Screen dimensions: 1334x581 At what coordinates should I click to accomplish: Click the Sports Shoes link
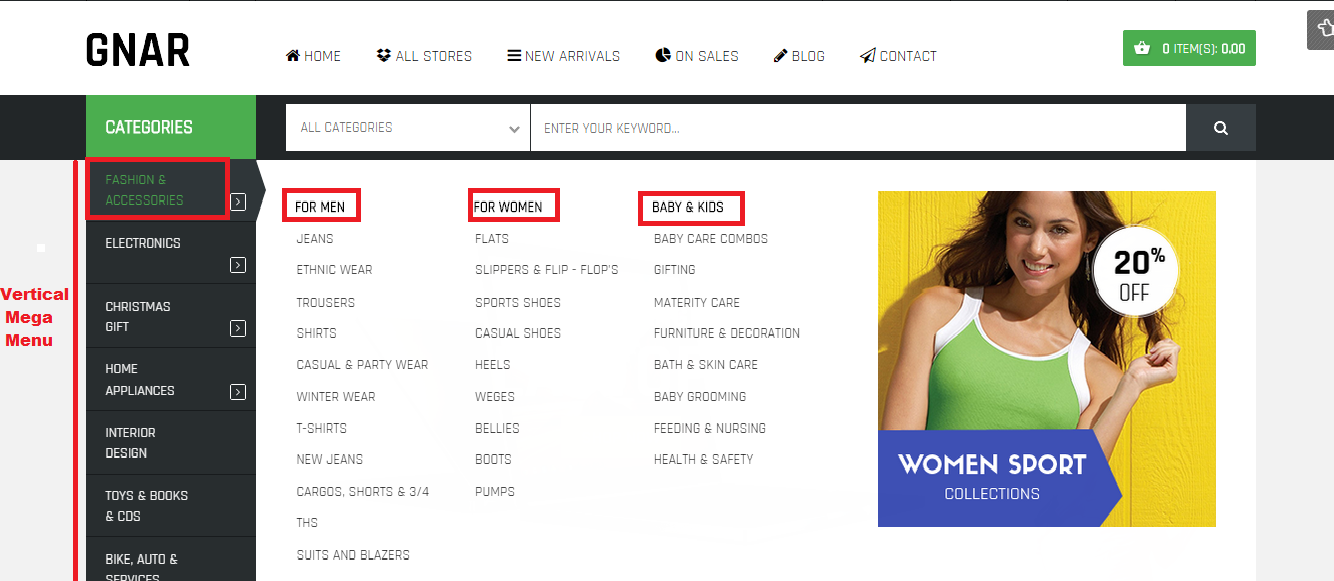[x=518, y=302]
